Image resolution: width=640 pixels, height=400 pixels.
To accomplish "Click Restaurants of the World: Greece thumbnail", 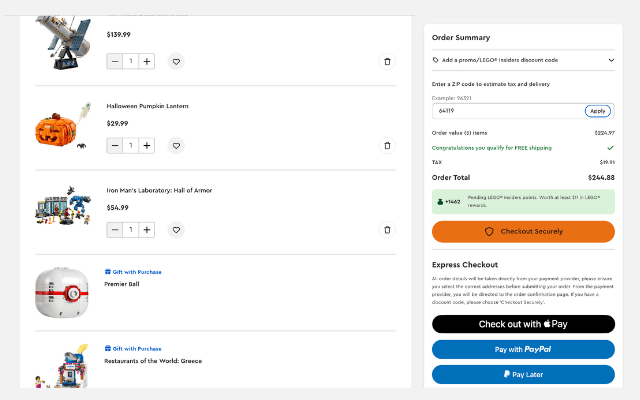I will (x=62, y=366).
